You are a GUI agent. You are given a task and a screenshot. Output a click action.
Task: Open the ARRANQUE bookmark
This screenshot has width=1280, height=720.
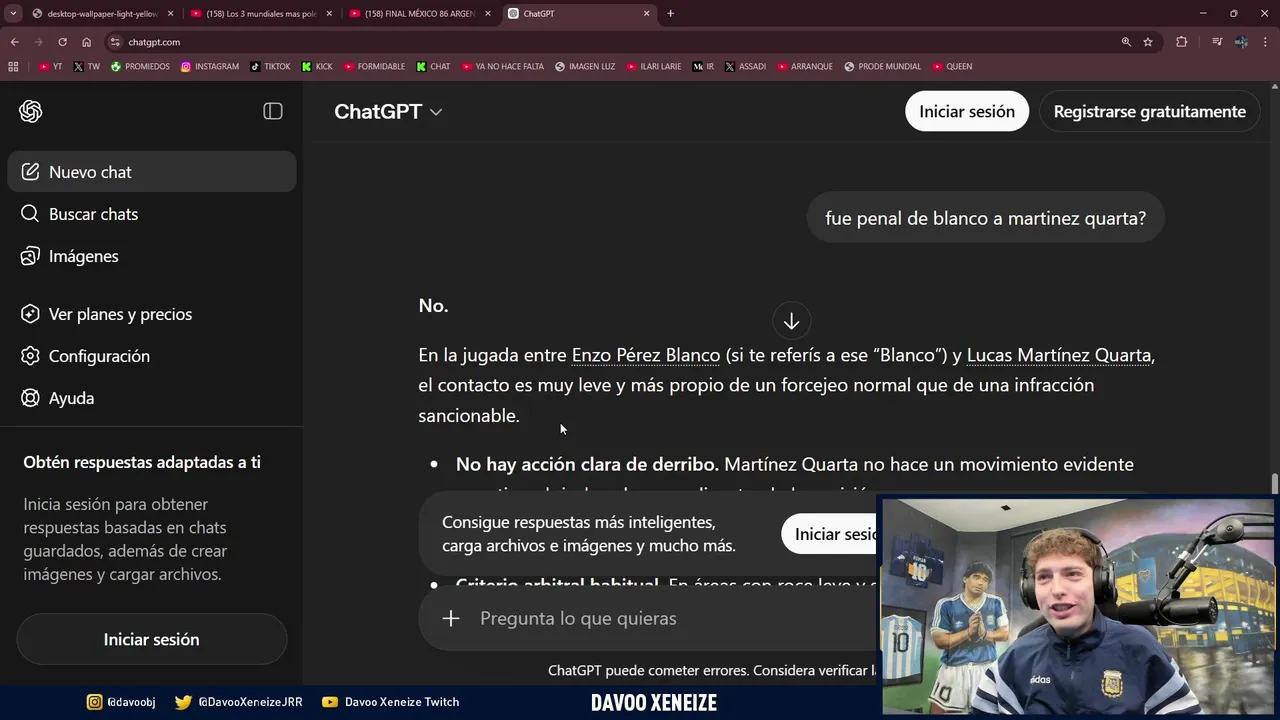[x=804, y=66]
